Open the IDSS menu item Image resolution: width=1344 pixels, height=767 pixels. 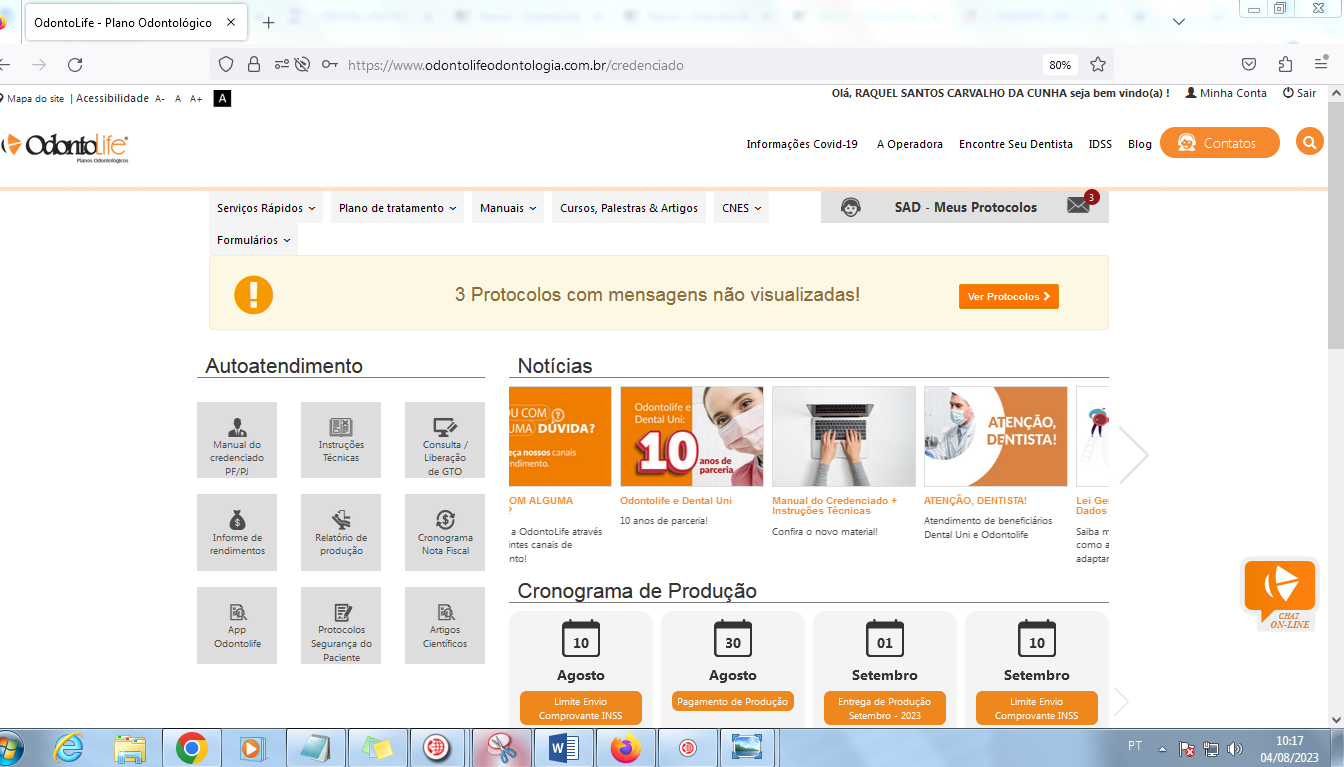coord(1100,144)
